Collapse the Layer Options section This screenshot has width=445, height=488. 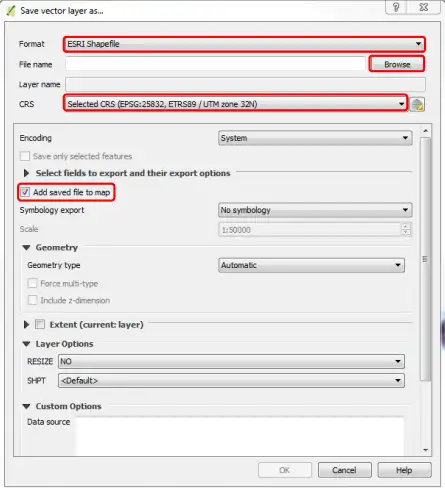coord(26,344)
